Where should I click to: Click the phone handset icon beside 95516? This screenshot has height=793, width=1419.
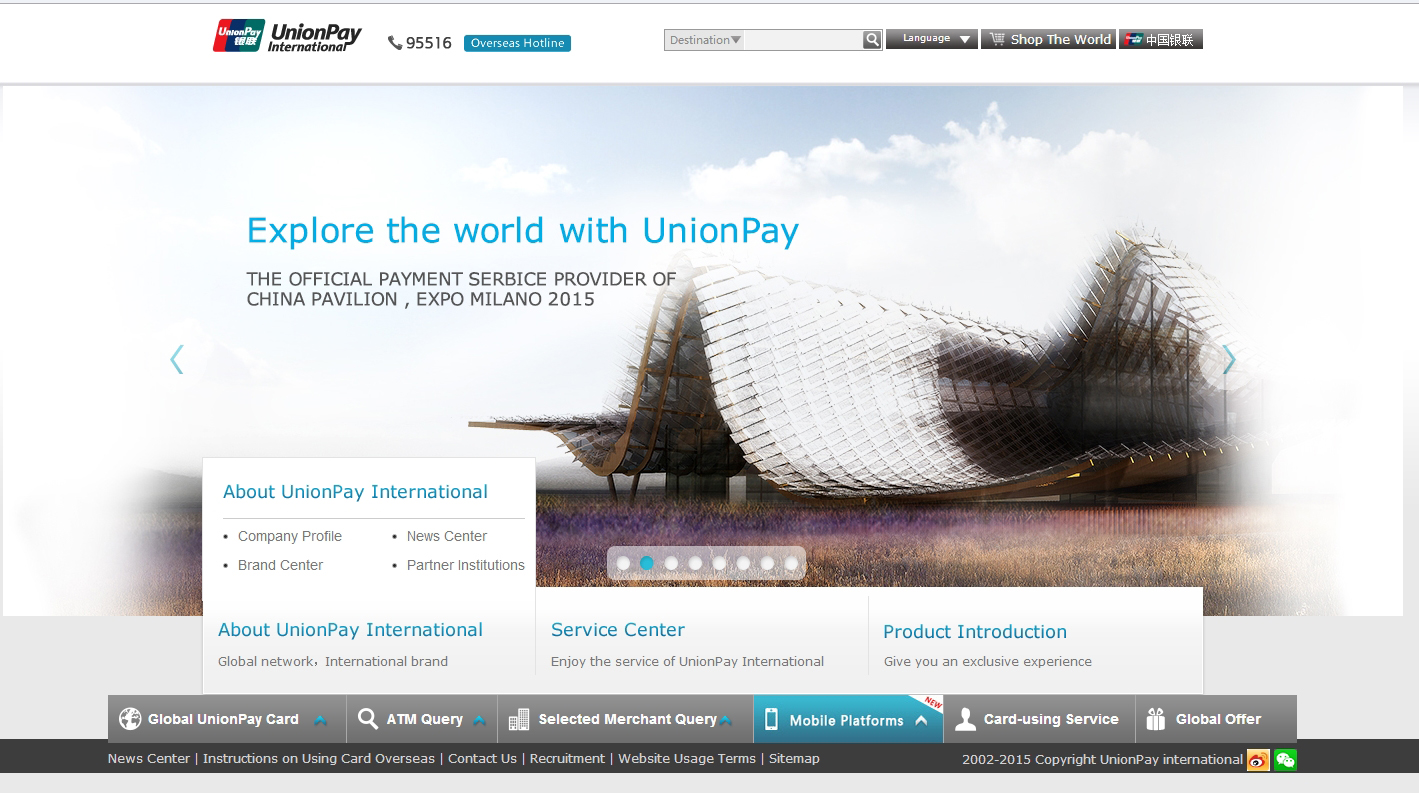click(395, 43)
